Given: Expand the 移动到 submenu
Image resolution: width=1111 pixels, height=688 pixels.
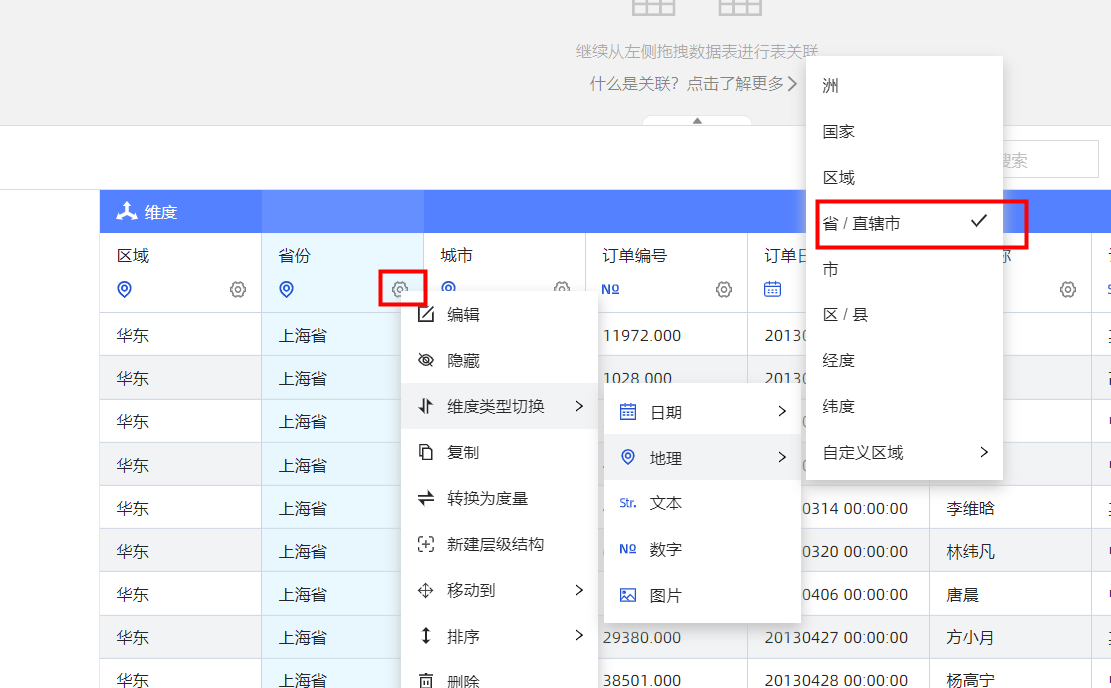Looking at the screenshot, I should pos(499,590).
